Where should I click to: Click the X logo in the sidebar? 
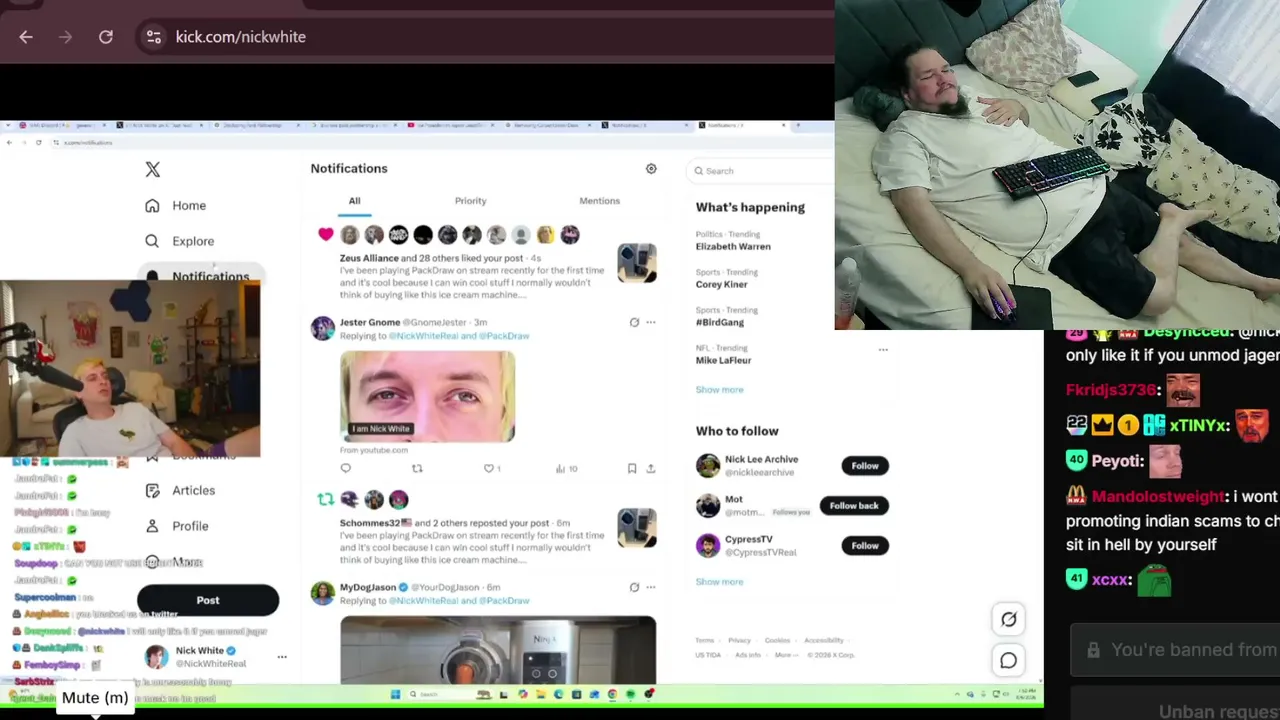coord(153,170)
